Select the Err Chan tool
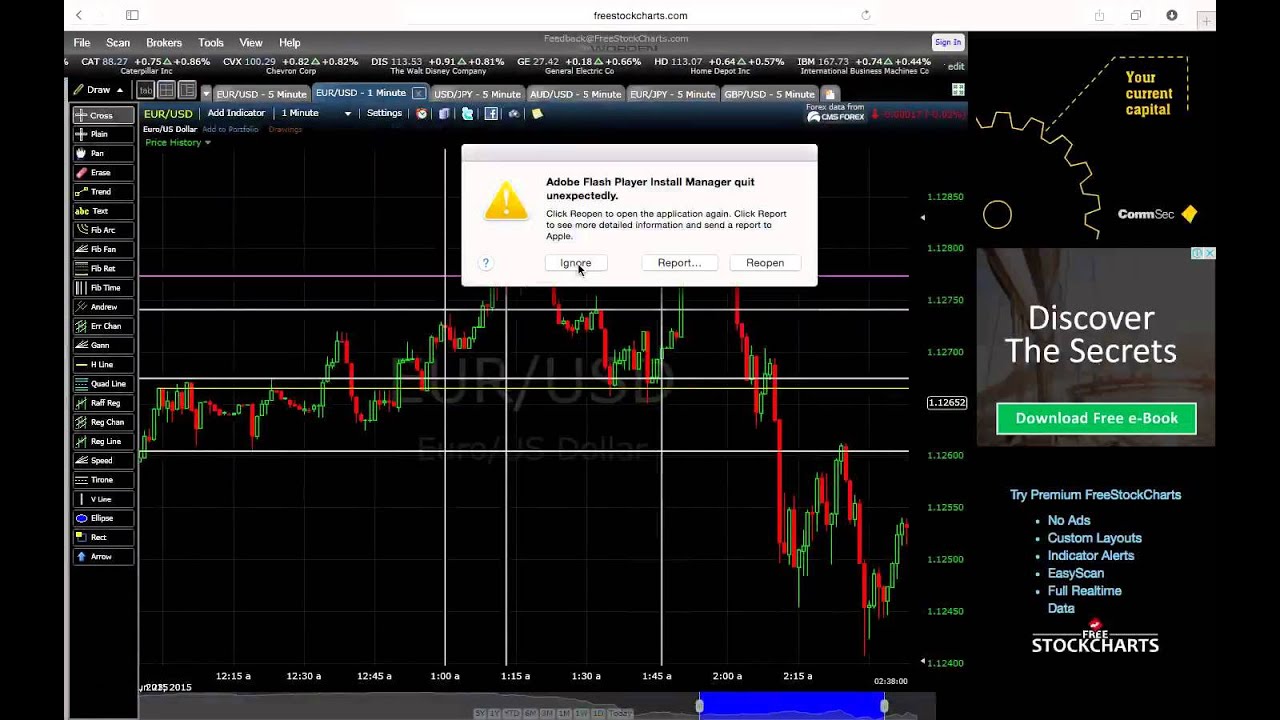Viewport: 1280px width, 720px height. point(103,326)
